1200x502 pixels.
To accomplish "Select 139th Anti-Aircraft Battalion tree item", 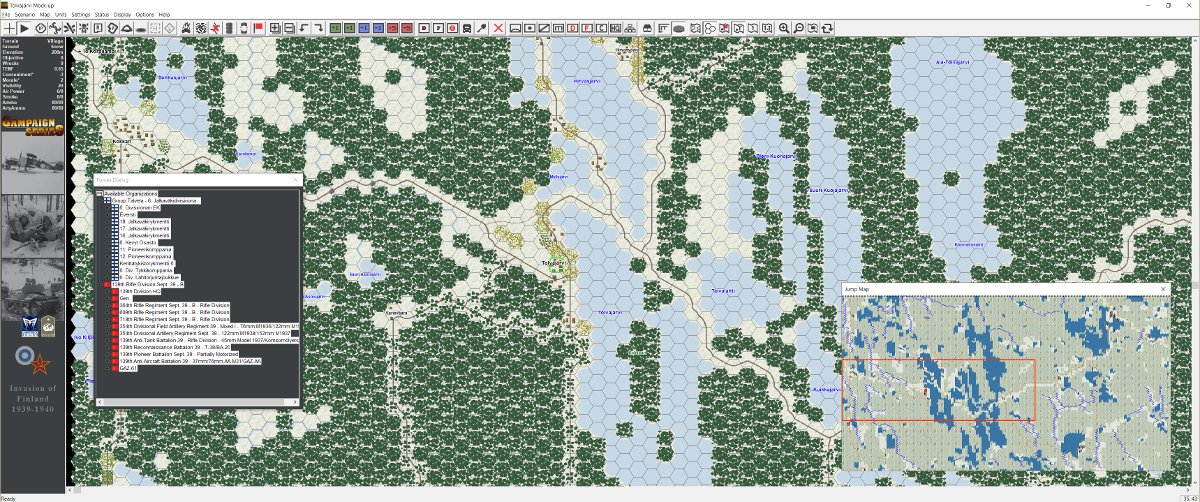I will point(190,360).
